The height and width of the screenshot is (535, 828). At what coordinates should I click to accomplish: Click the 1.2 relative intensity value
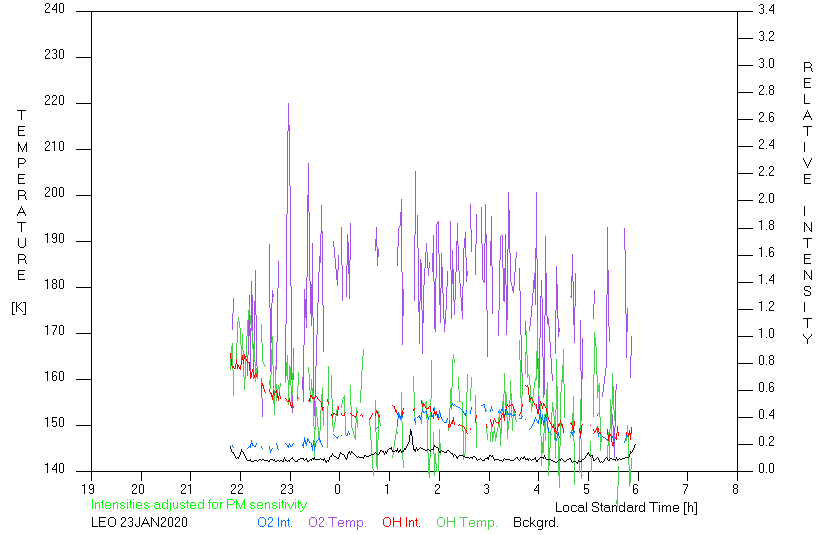(x=766, y=306)
